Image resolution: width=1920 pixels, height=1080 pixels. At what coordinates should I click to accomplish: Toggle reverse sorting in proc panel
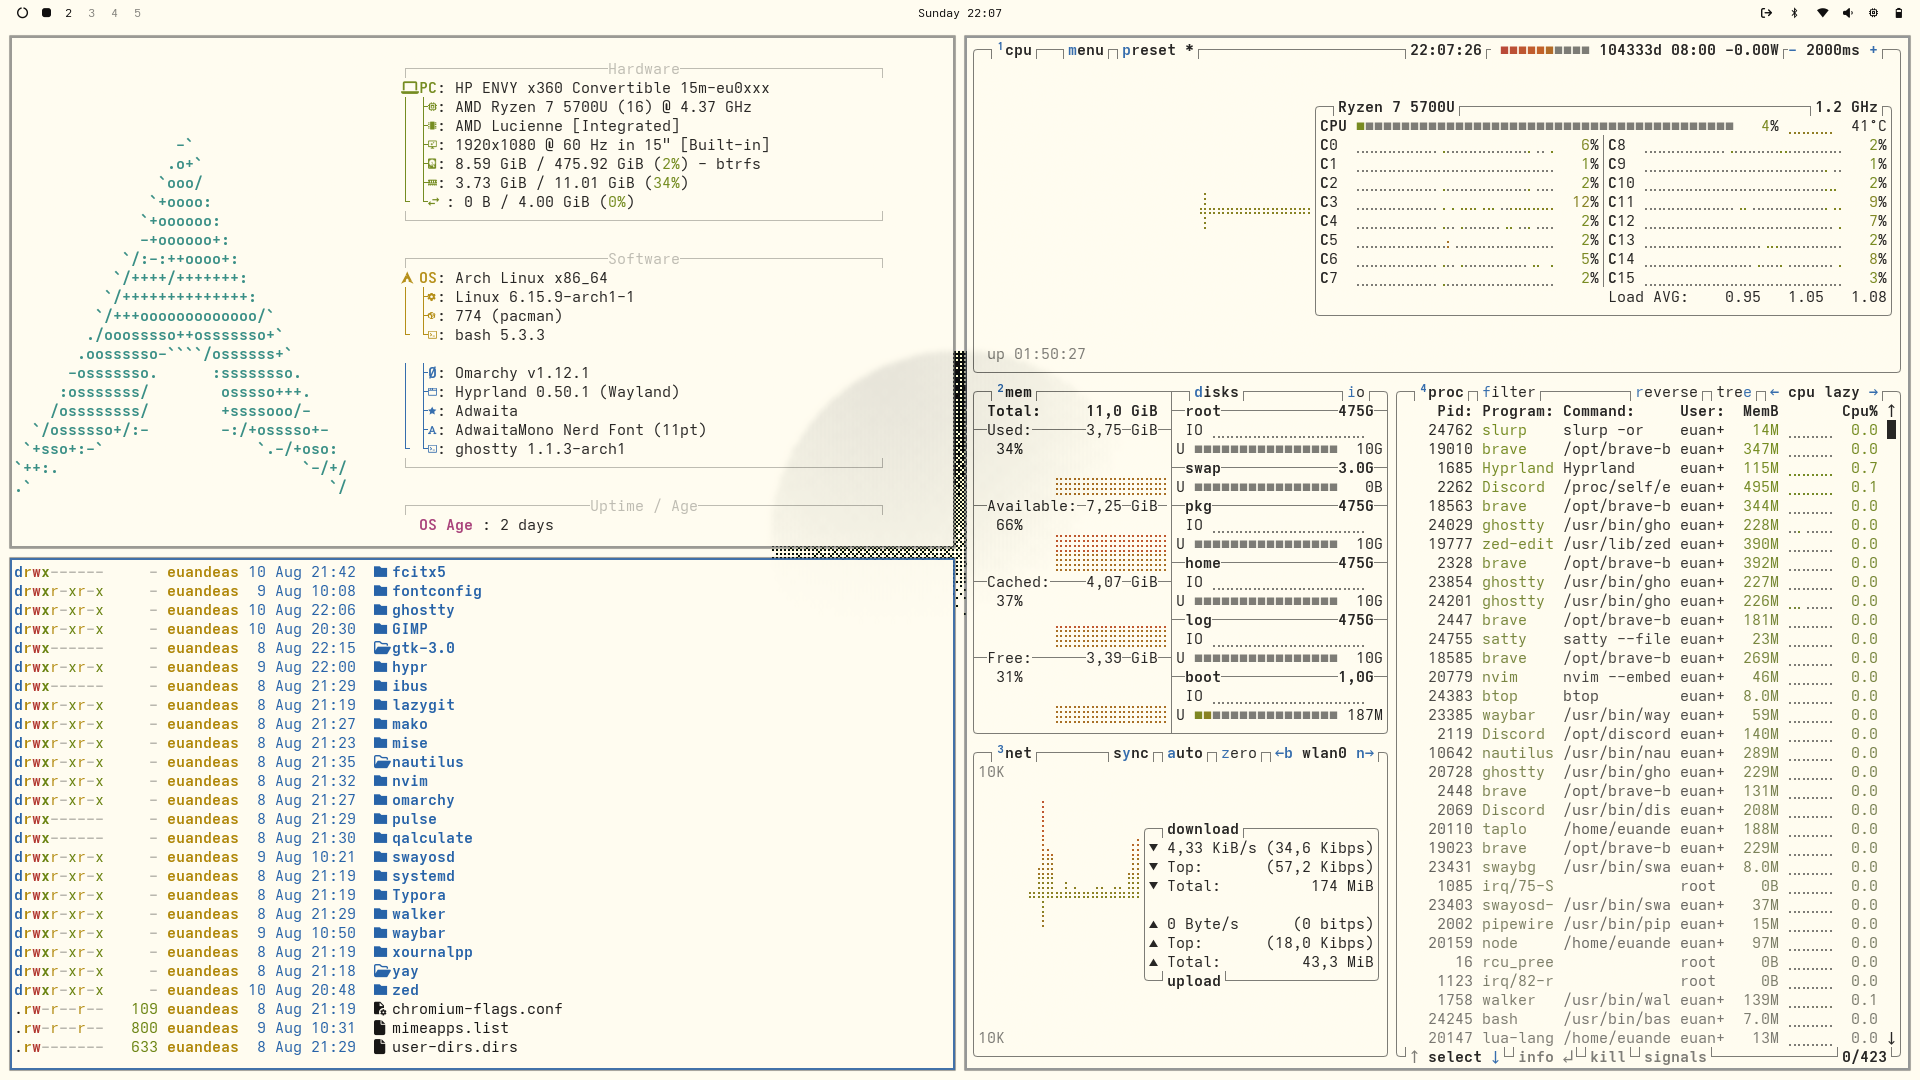tap(1666, 392)
